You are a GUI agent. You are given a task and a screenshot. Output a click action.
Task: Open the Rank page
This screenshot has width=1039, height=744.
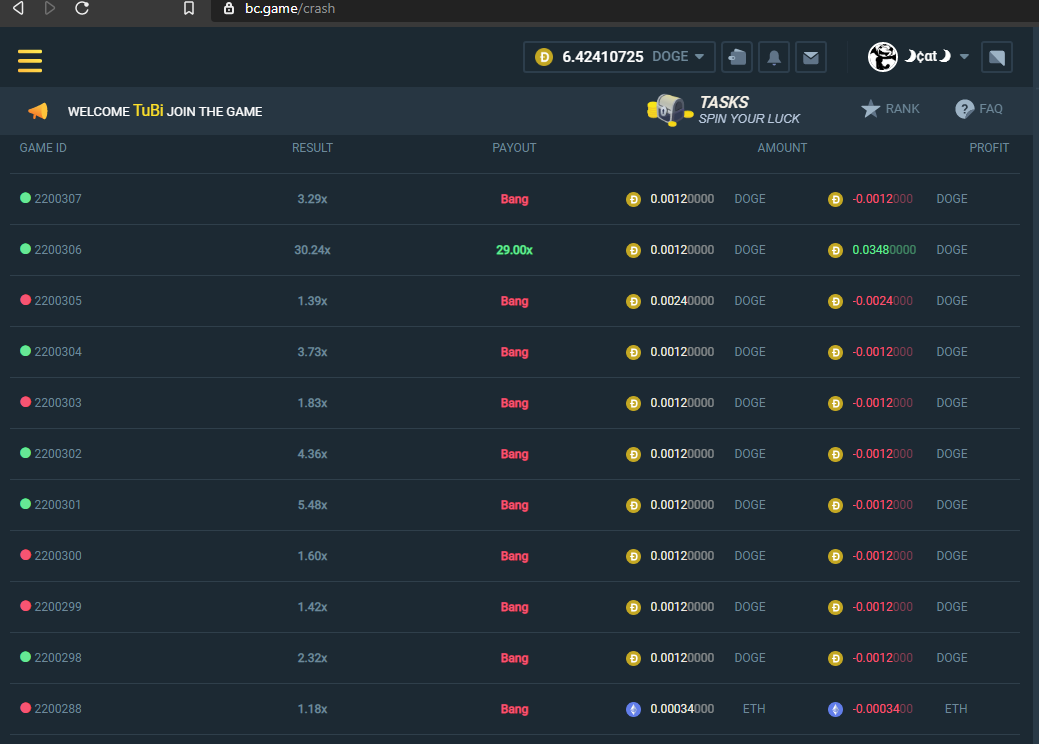890,109
